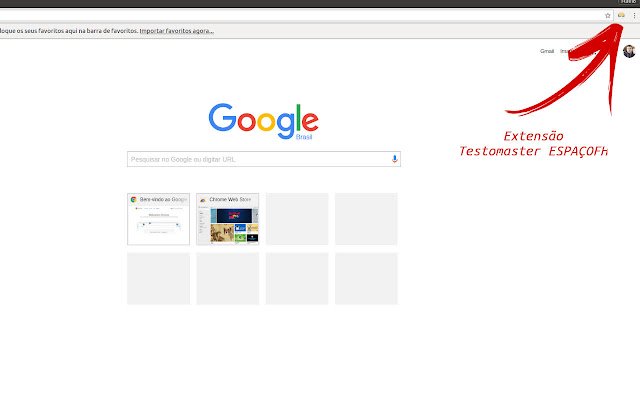Open the Google account avatar
Screen dimensions: 640x400
pos(629,51)
